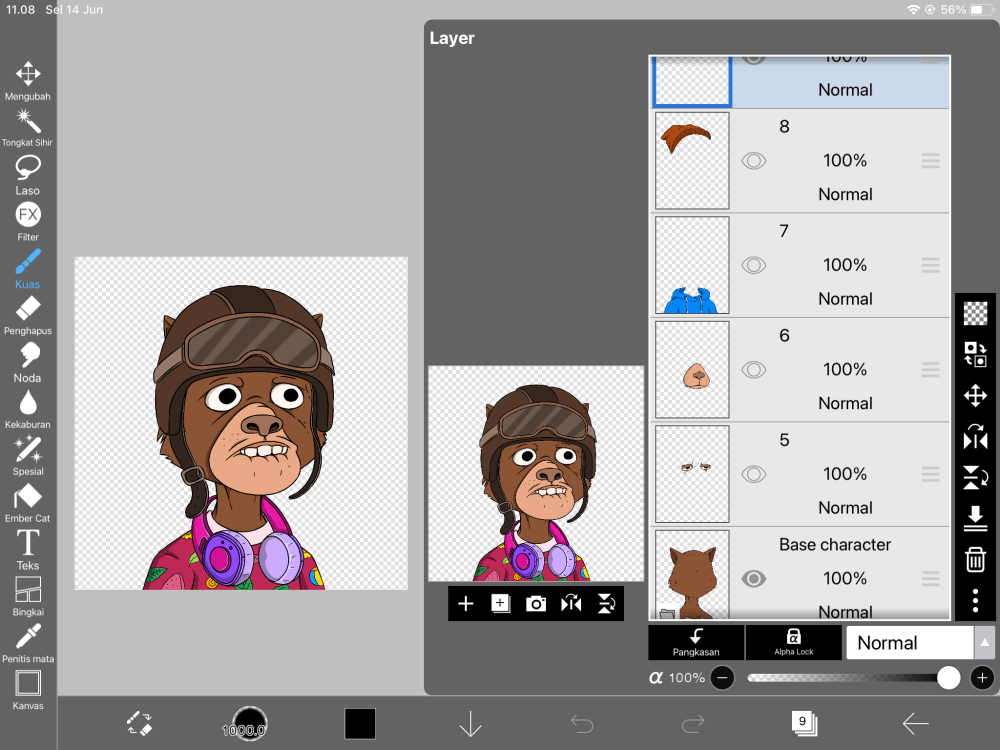Undo the last action
Viewport: 1000px width, 750px height.
click(582, 724)
